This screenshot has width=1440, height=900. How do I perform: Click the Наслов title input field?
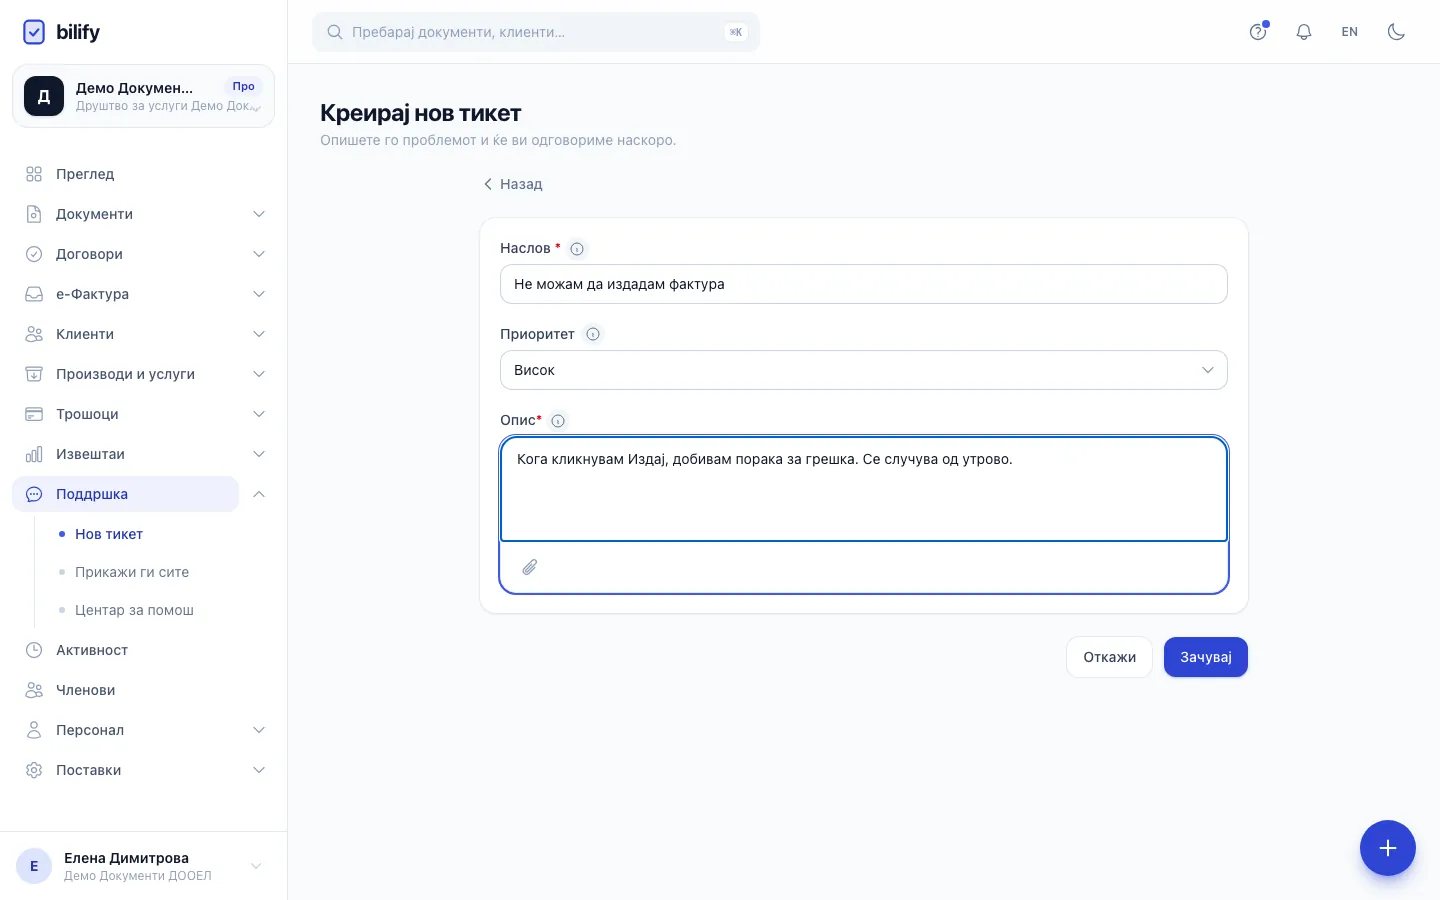[x=864, y=284]
